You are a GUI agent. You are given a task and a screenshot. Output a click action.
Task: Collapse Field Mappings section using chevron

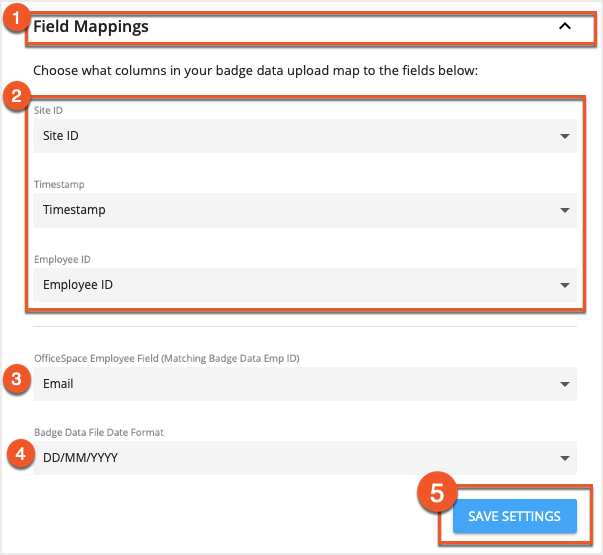pos(565,27)
